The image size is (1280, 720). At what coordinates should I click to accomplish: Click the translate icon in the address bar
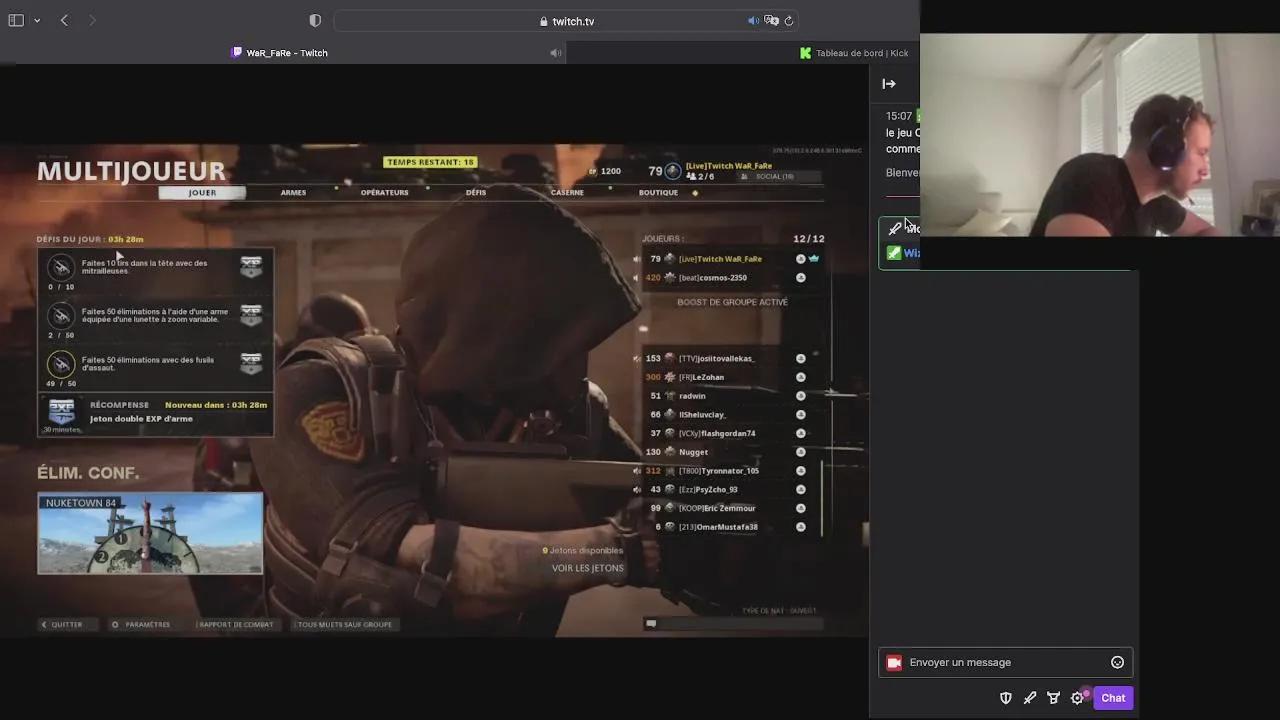[771, 20]
